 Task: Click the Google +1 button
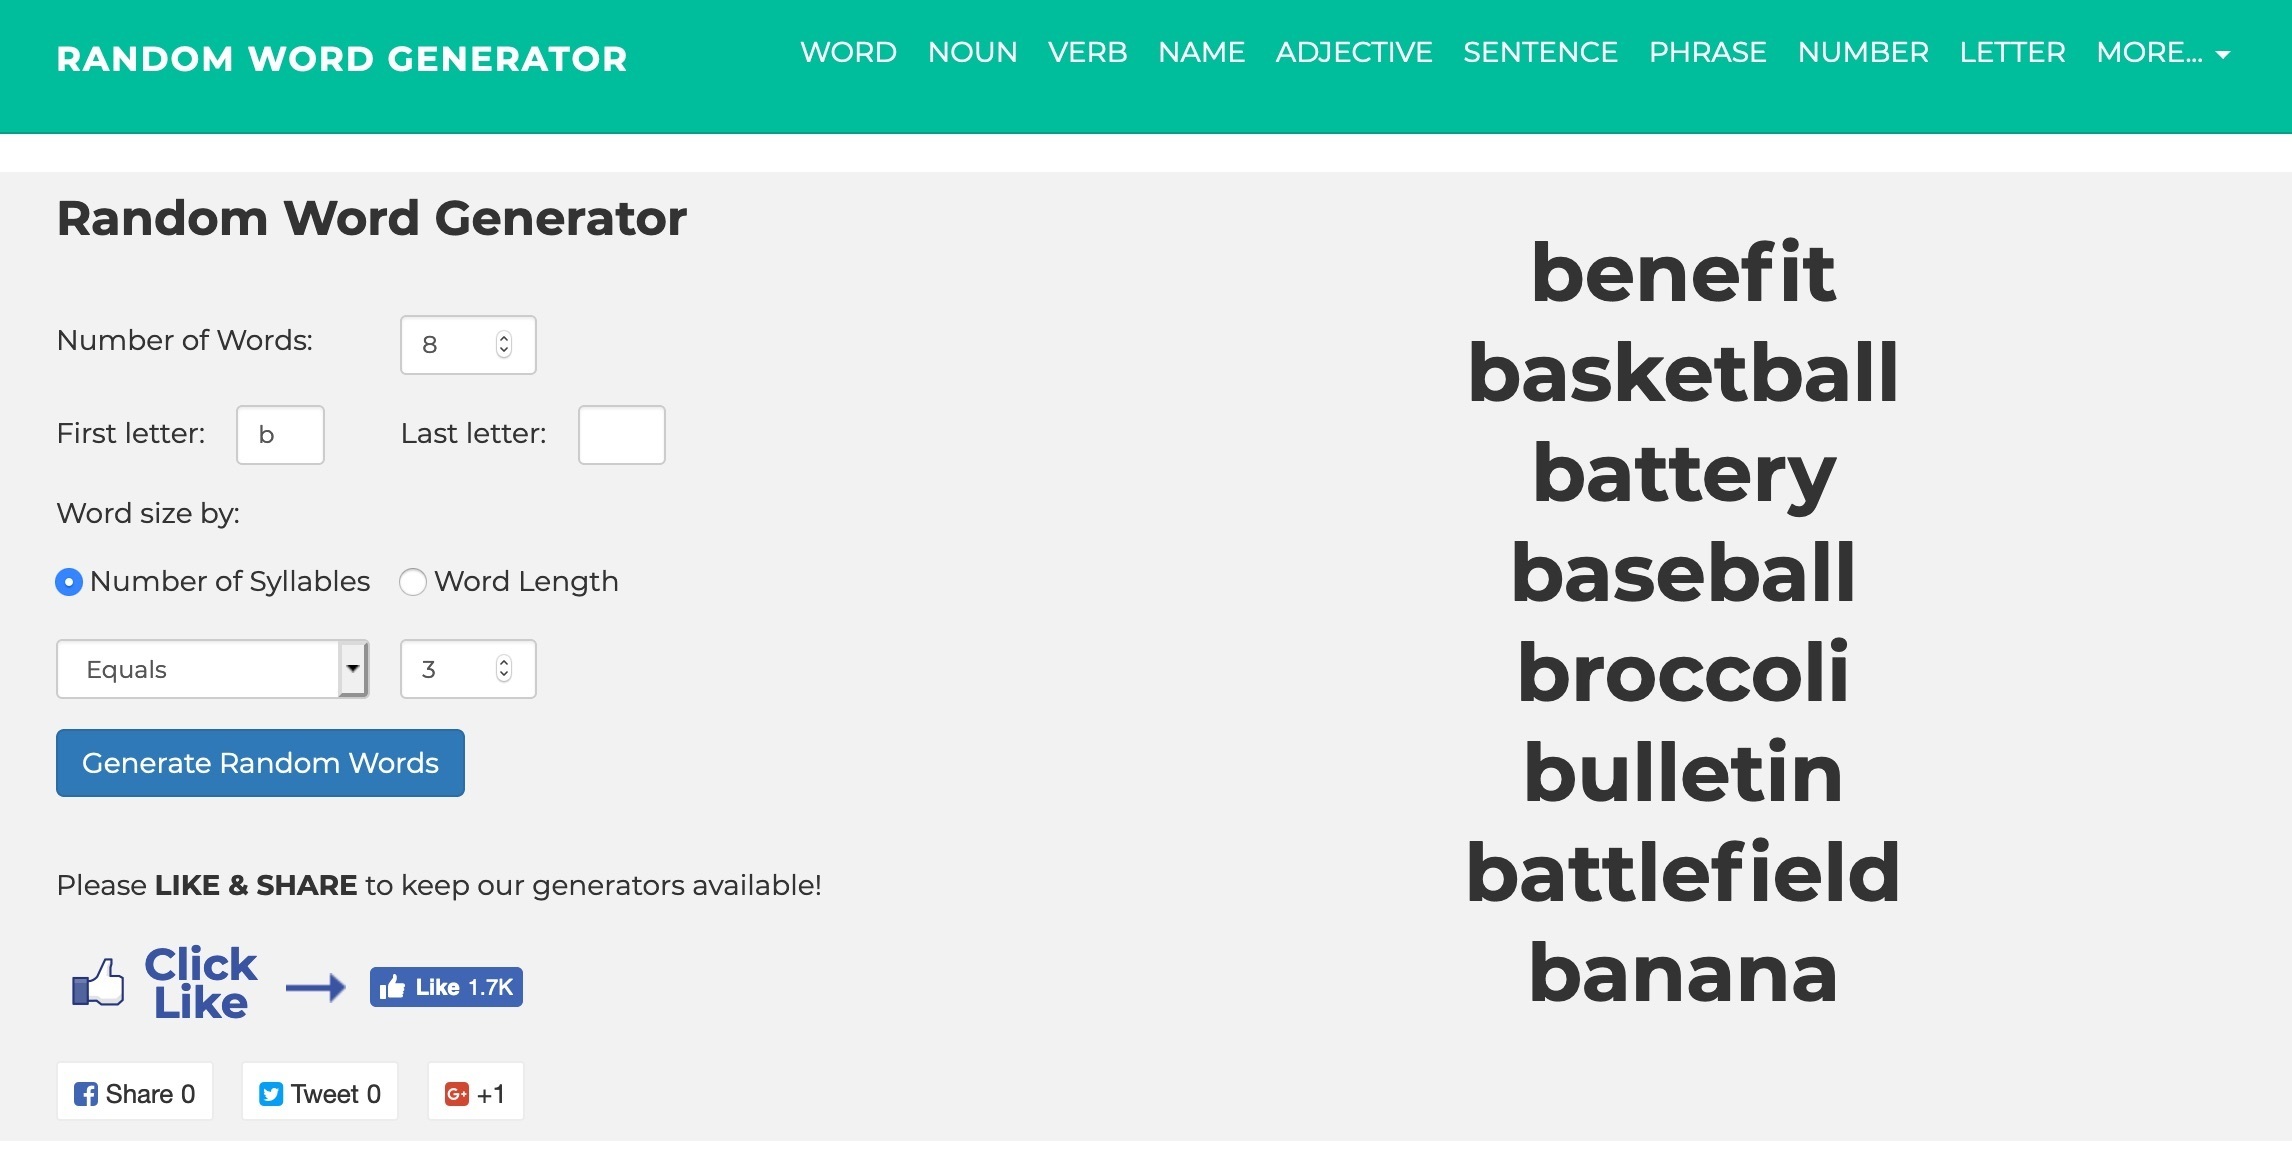[475, 1093]
